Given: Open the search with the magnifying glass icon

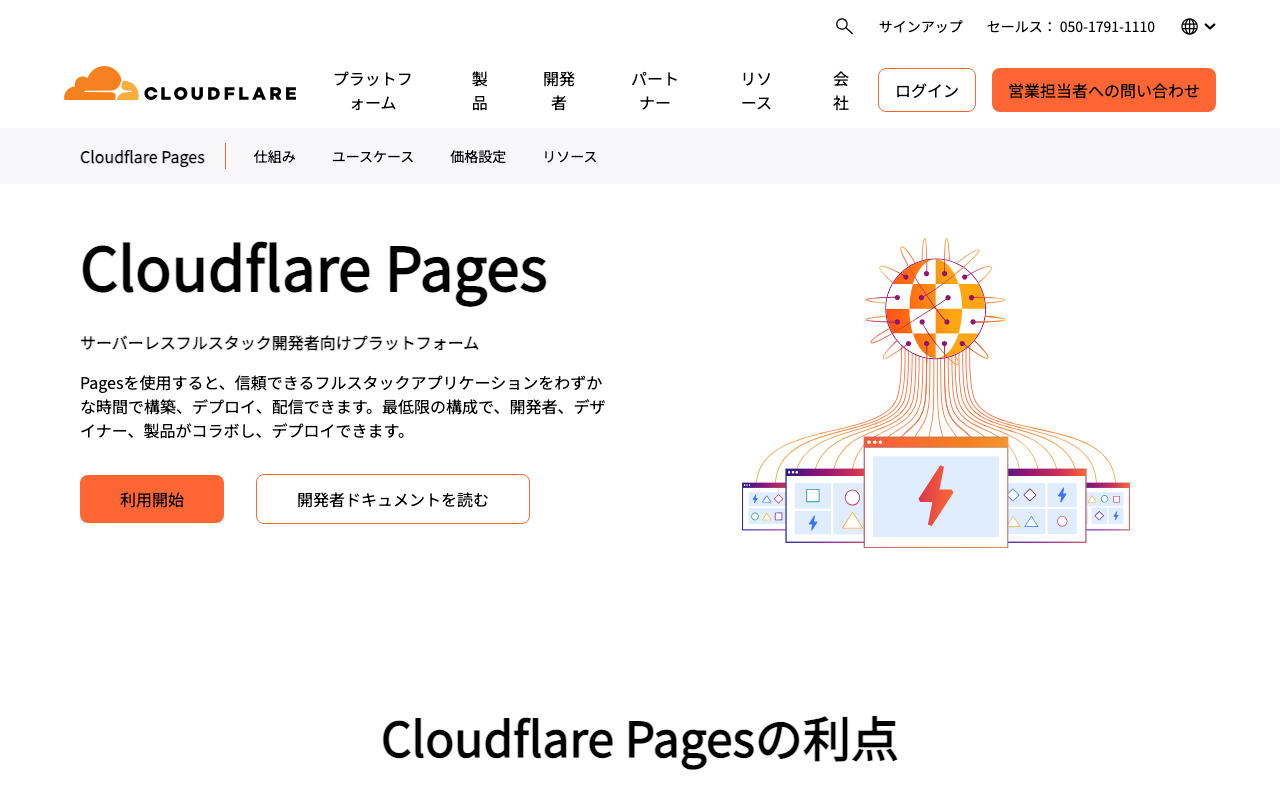Looking at the screenshot, I should 843,26.
